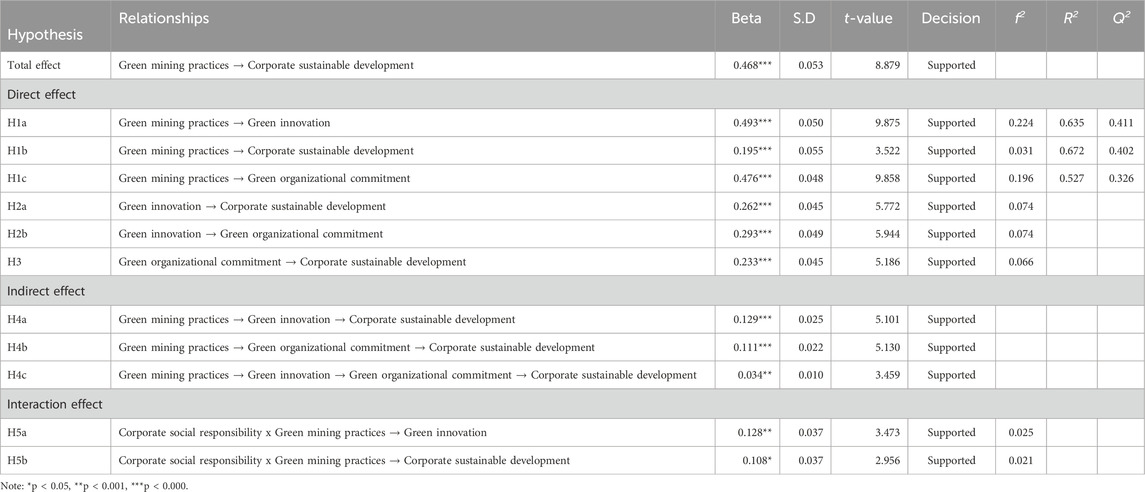Click the "t-value" column header
The height and width of the screenshot is (492, 1145).
[868, 19]
